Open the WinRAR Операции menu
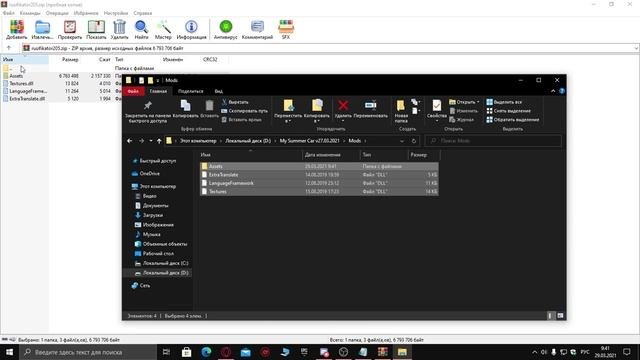The image size is (640, 360). coord(57,13)
